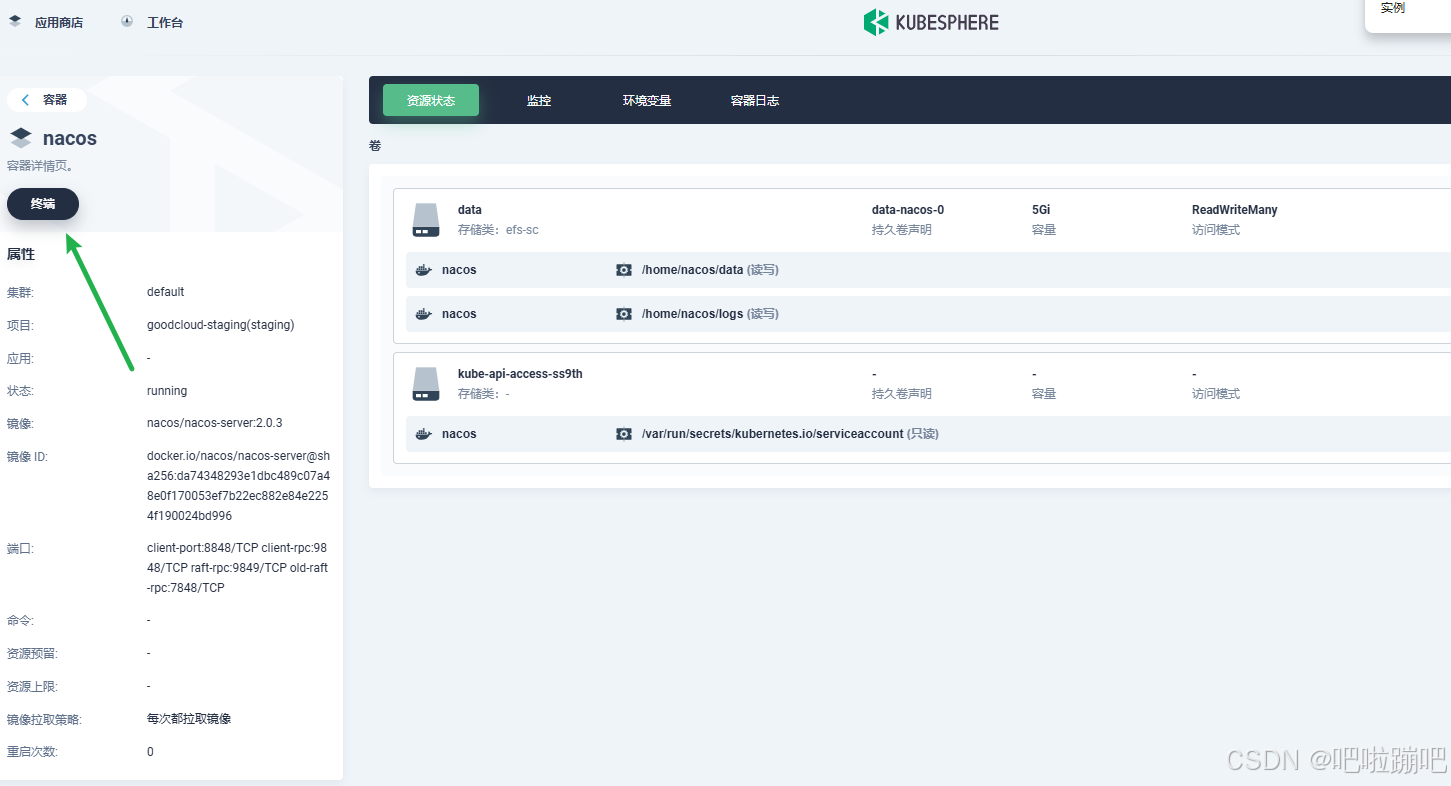Click the 每次都拉取镜像 pull policy value
Viewport: 1451px width, 786px height.
click(x=189, y=719)
